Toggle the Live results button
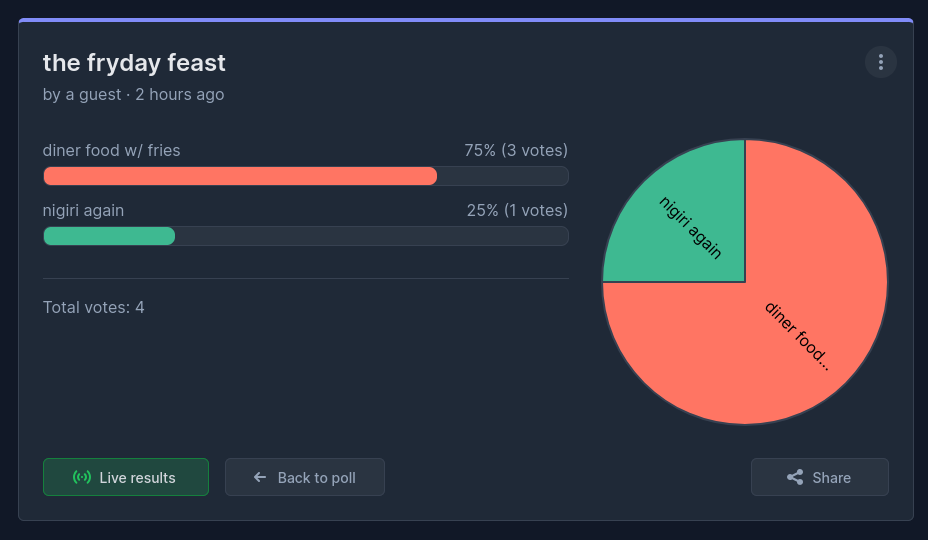The height and width of the screenshot is (540, 928). pyautogui.click(x=126, y=477)
